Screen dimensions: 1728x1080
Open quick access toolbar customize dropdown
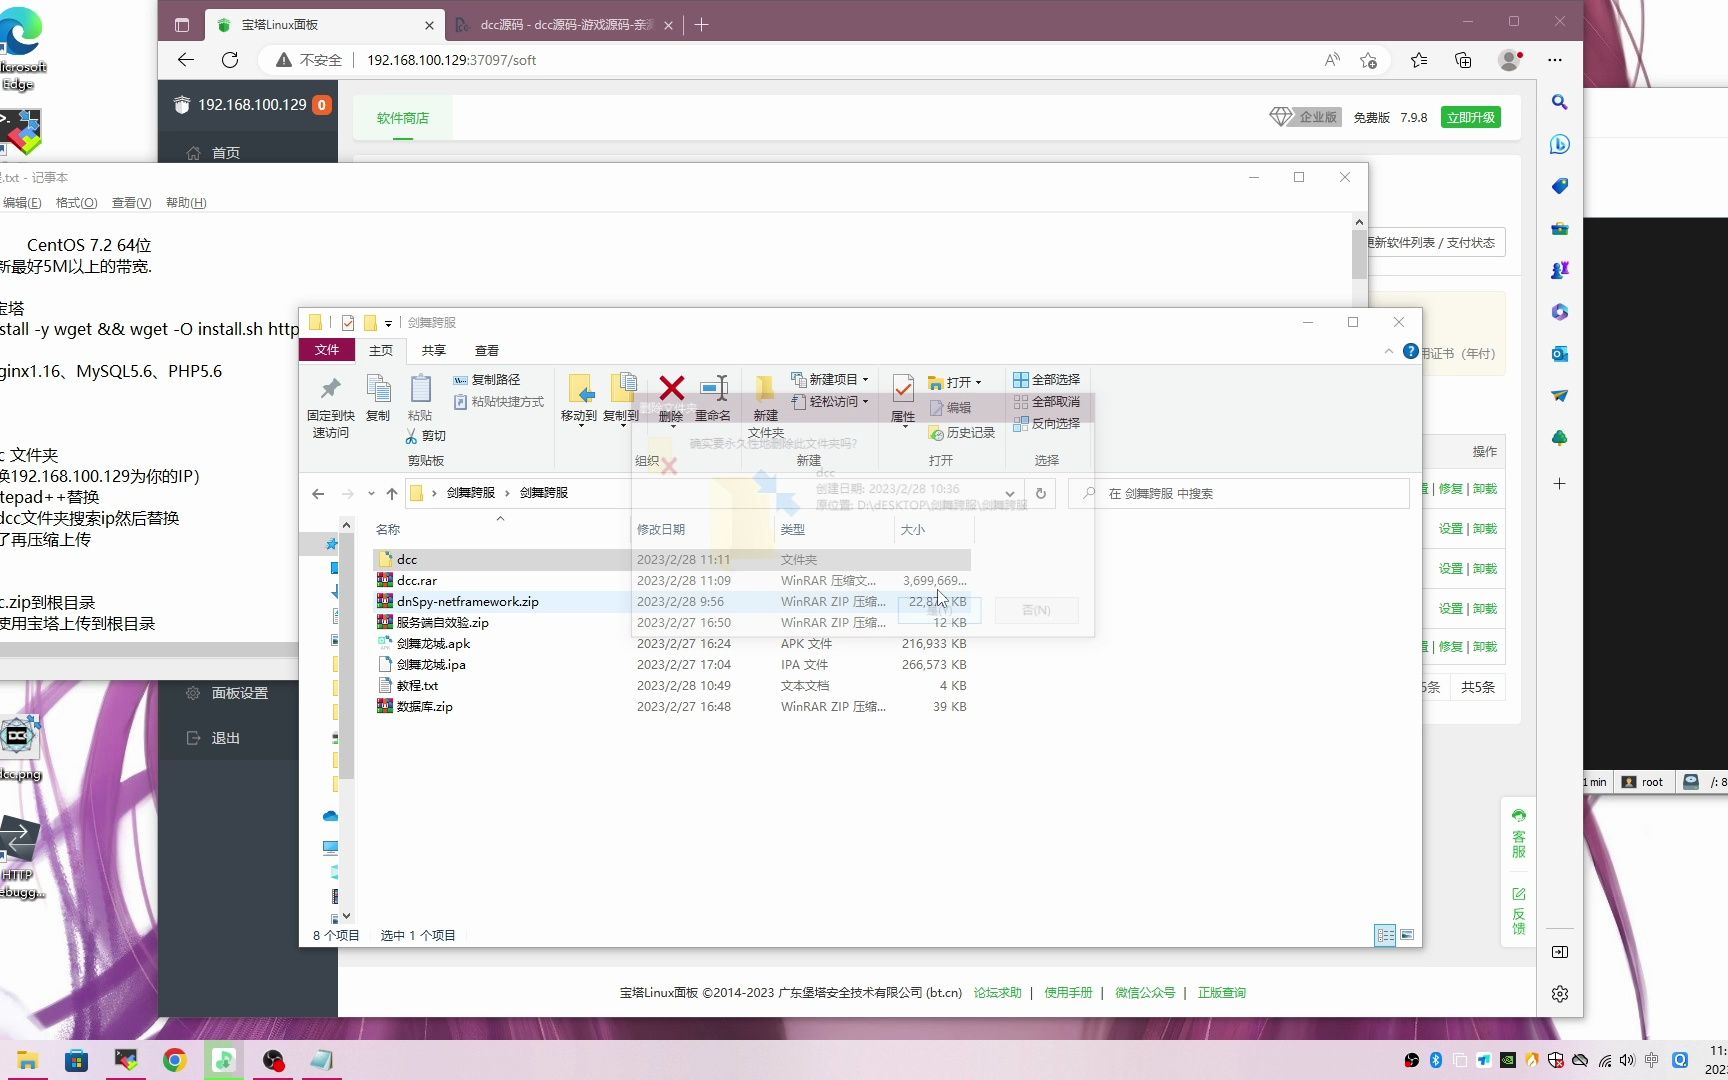[388, 323]
